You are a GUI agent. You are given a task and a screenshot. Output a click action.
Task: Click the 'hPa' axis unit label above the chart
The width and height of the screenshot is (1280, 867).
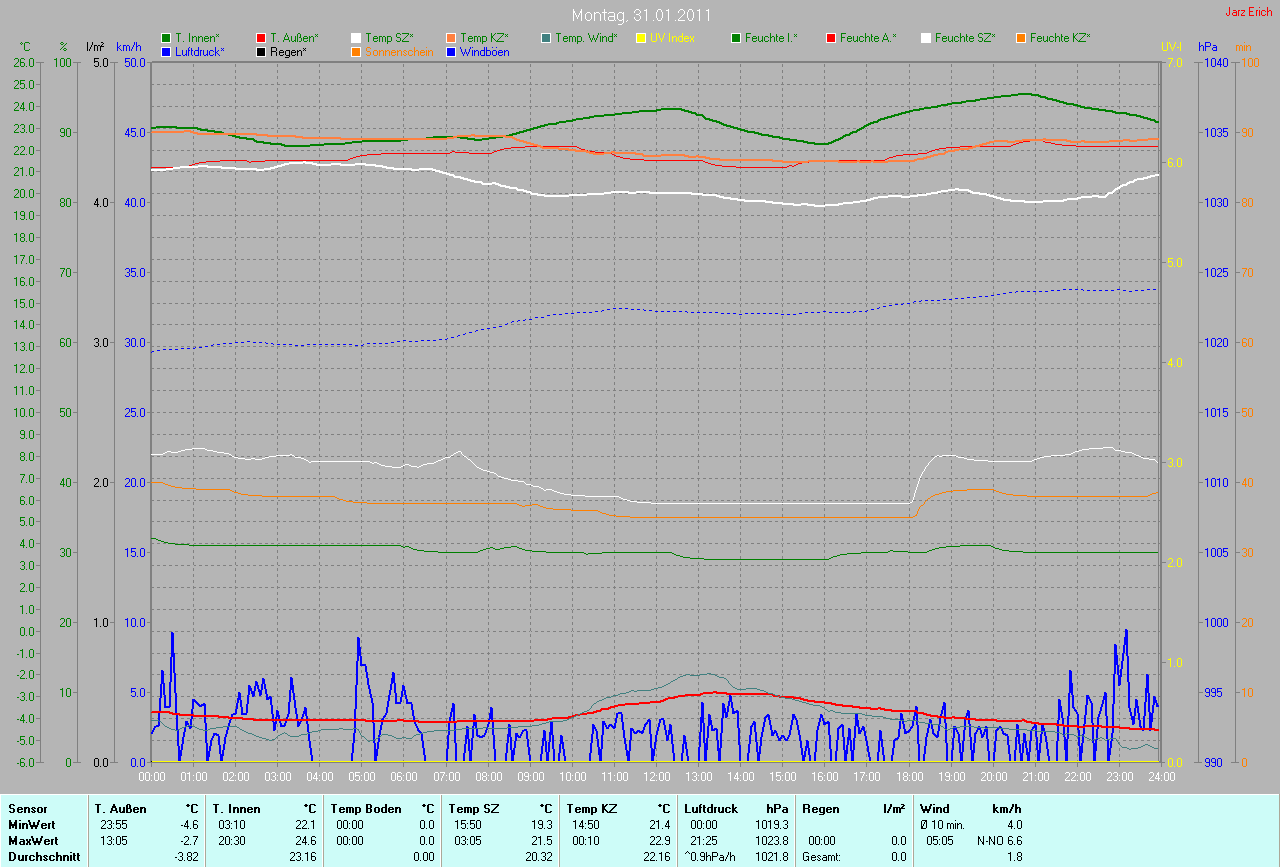click(x=1208, y=47)
